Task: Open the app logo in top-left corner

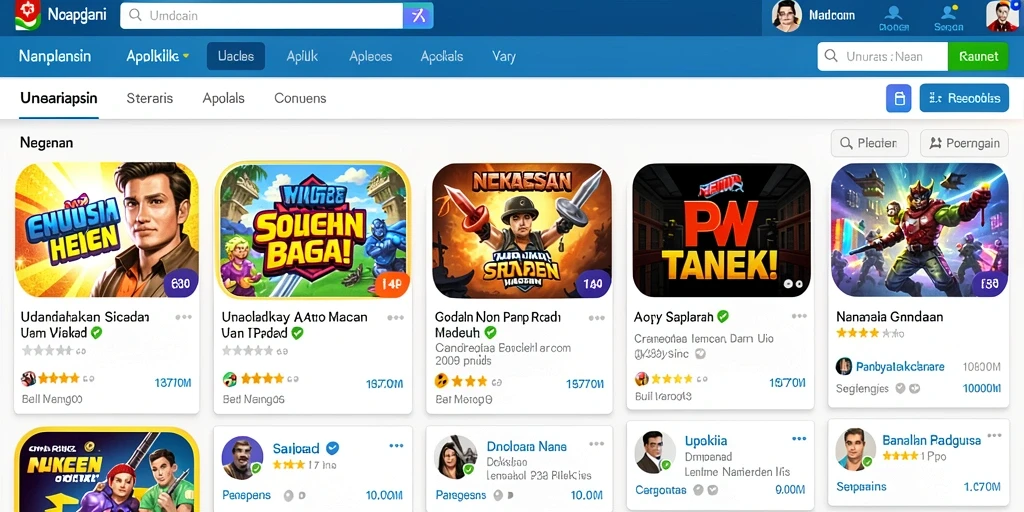Action: coord(27,15)
